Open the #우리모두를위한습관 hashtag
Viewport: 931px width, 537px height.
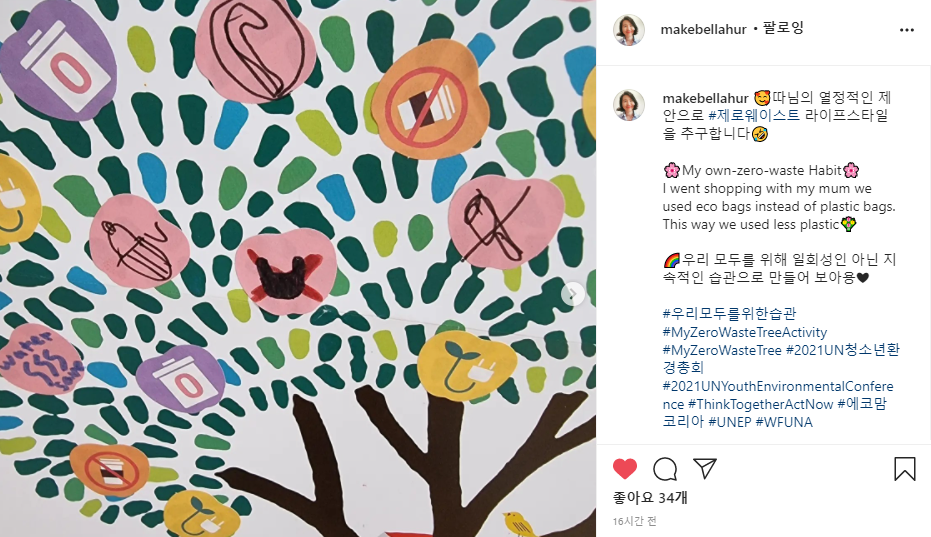click(x=729, y=313)
